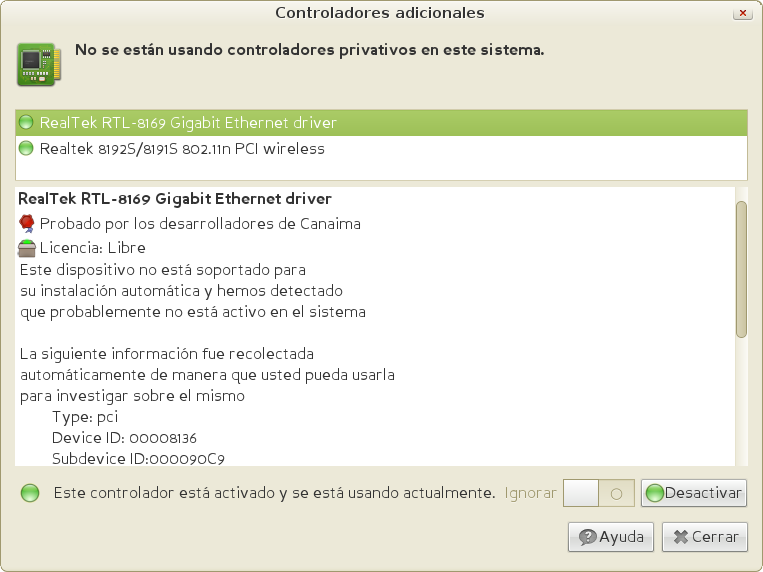This screenshot has height=572, width=763.
Task: Click the 'Este controlador está activado' status text
Action: [274, 493]
